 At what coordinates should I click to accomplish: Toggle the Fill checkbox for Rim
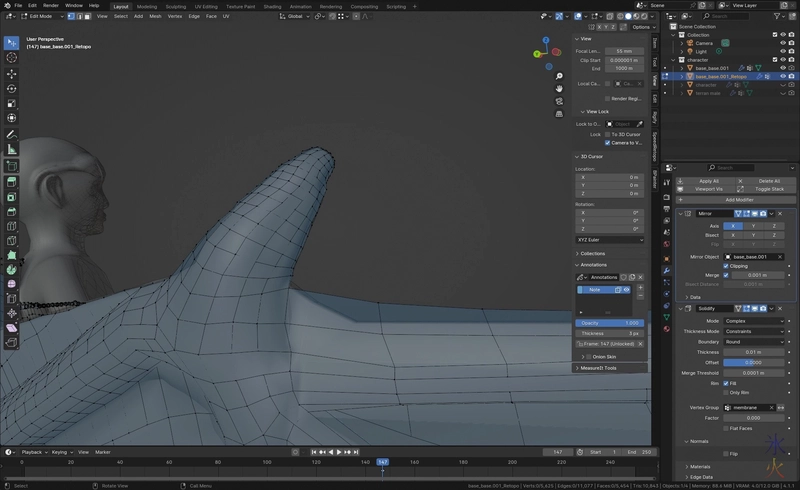click(x=727, y=382)
